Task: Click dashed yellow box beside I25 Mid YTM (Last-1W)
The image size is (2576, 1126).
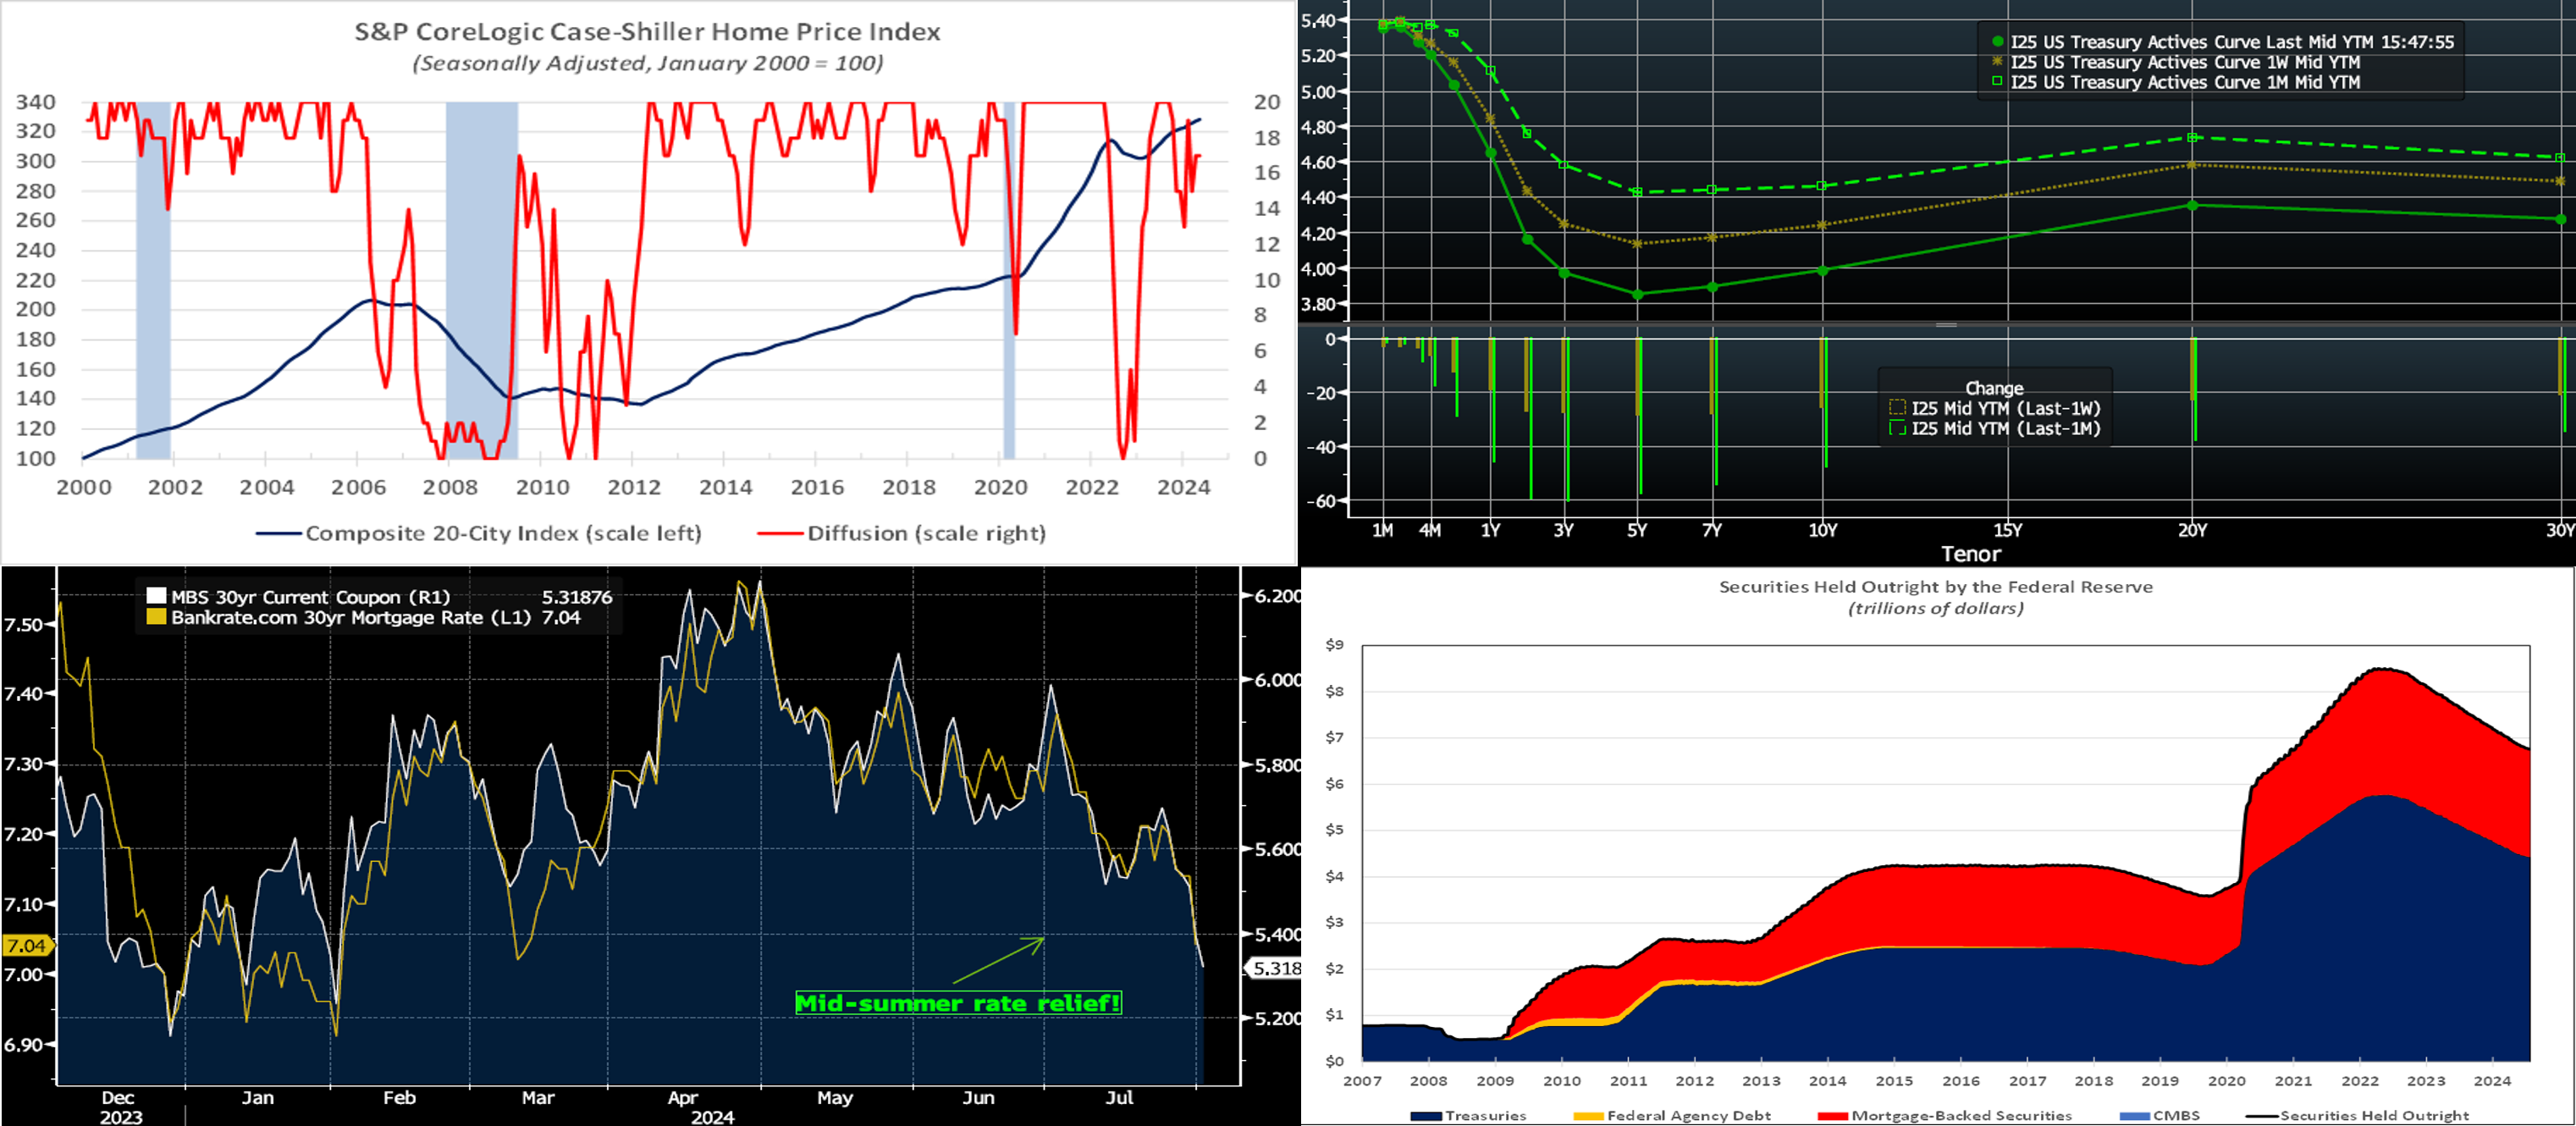Action: [x=1897, y=408]
